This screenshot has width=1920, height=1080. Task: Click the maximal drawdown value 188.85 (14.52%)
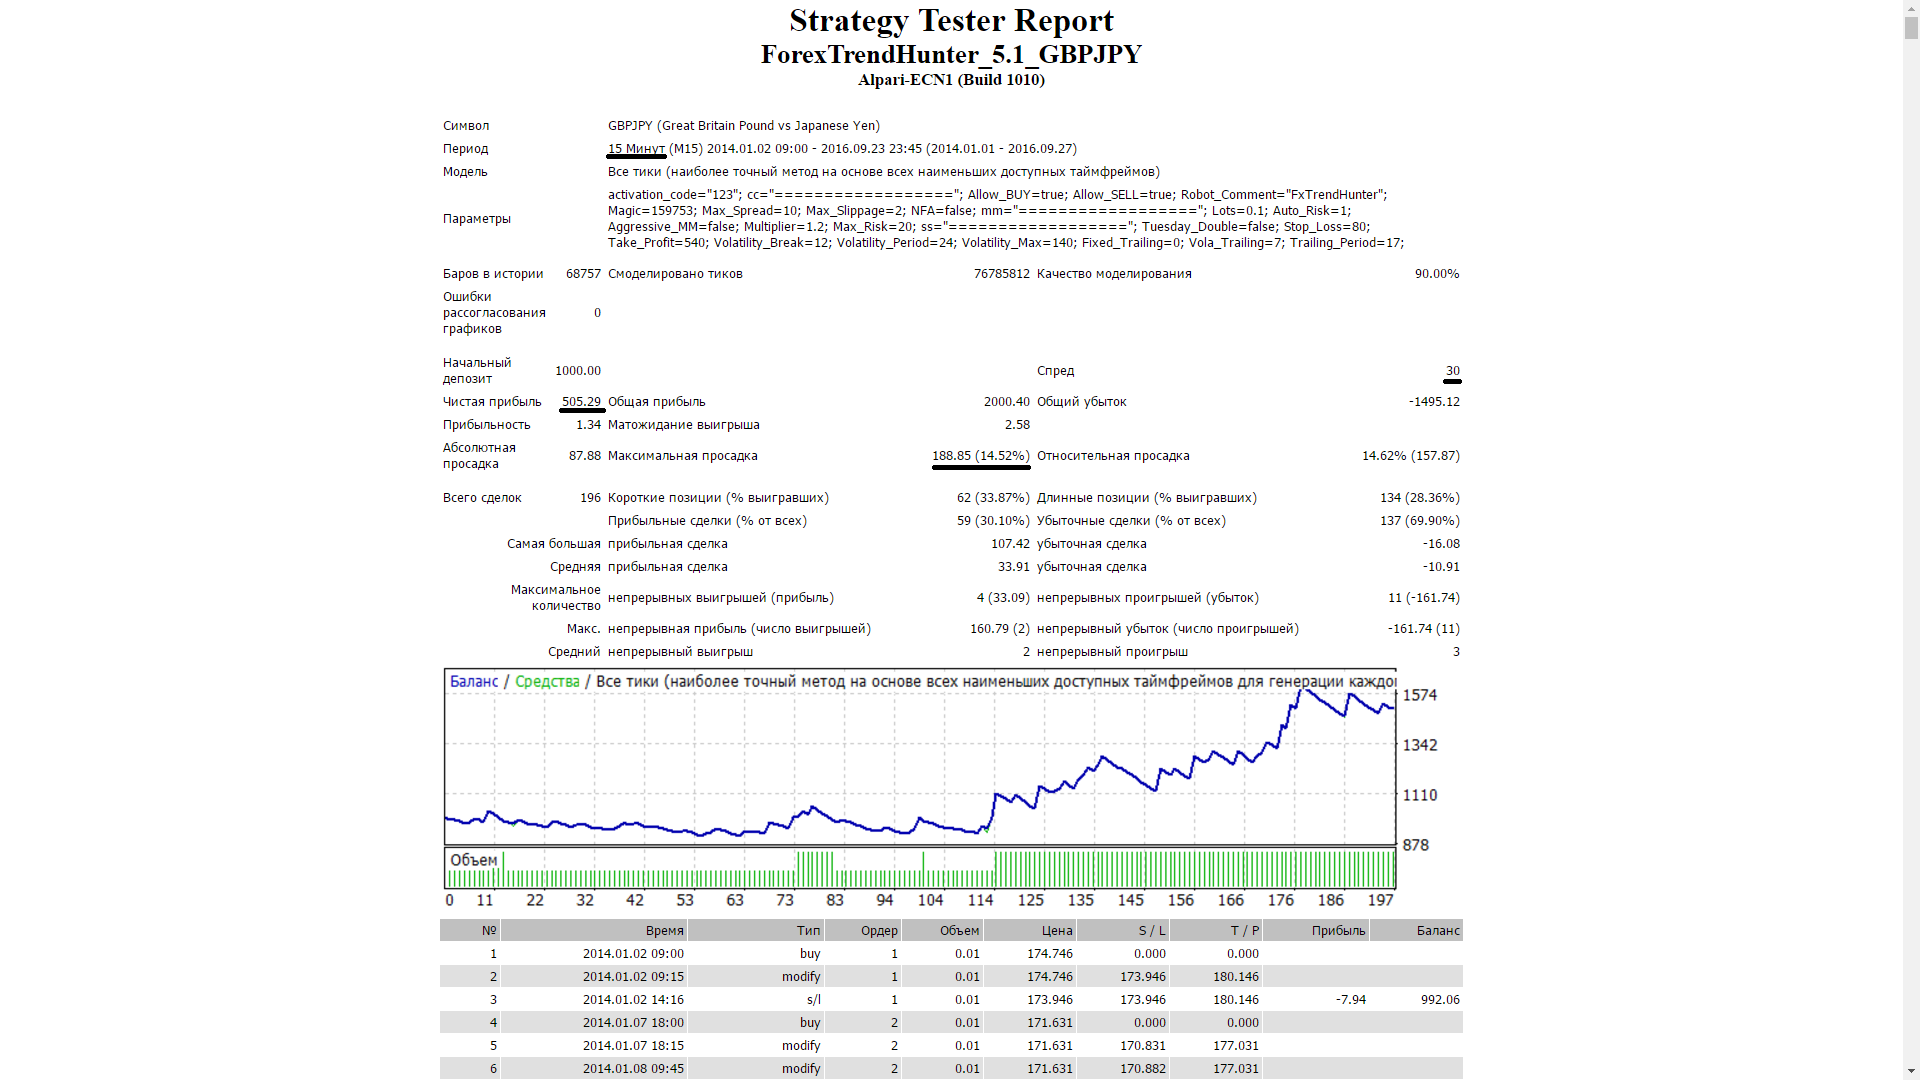[981, 456]
